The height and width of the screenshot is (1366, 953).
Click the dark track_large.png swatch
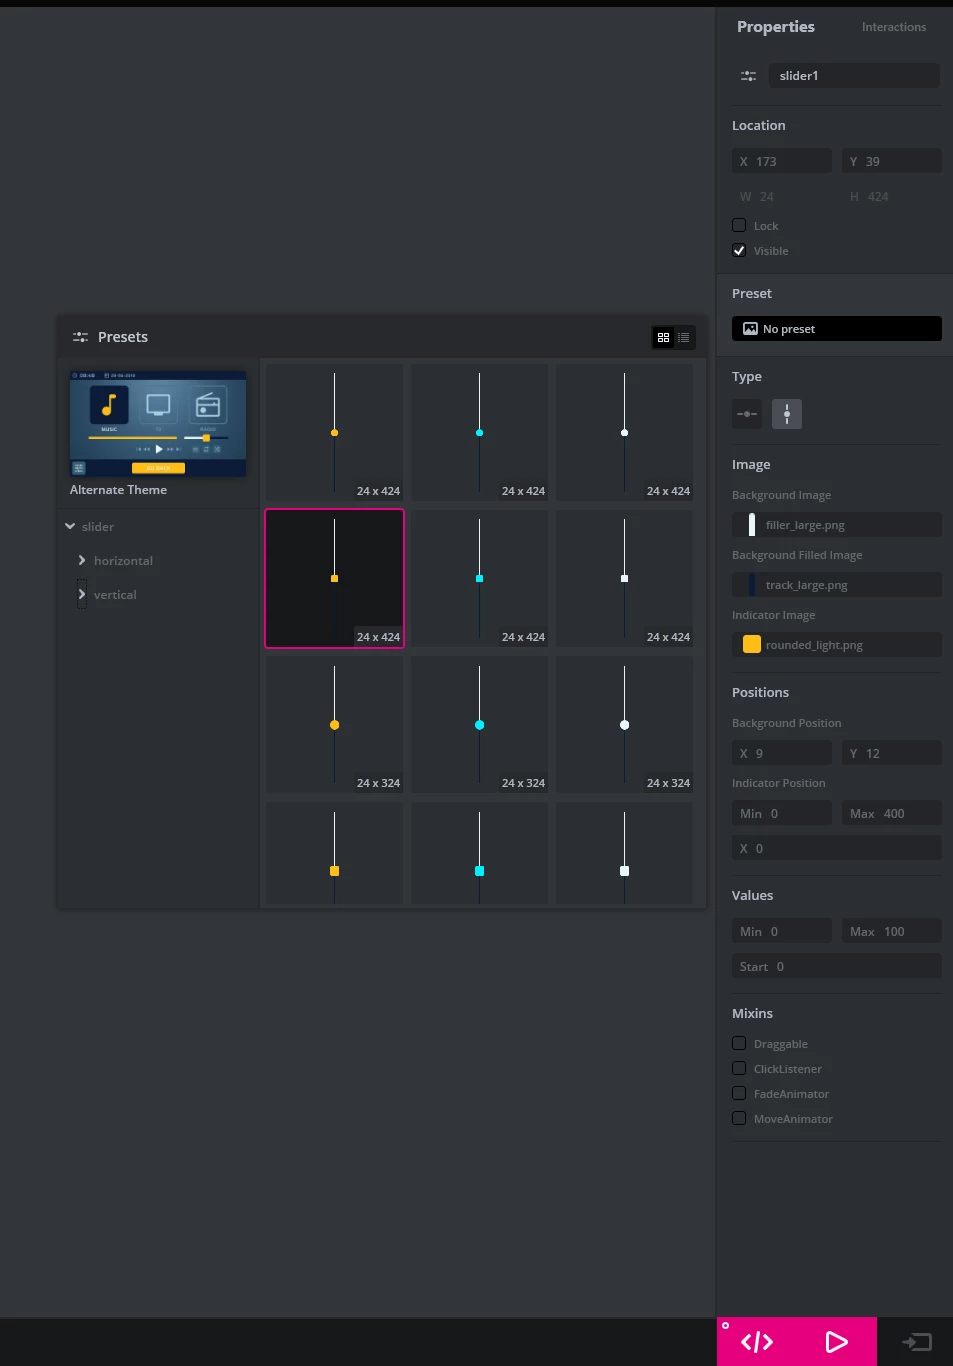click(752, 585)
